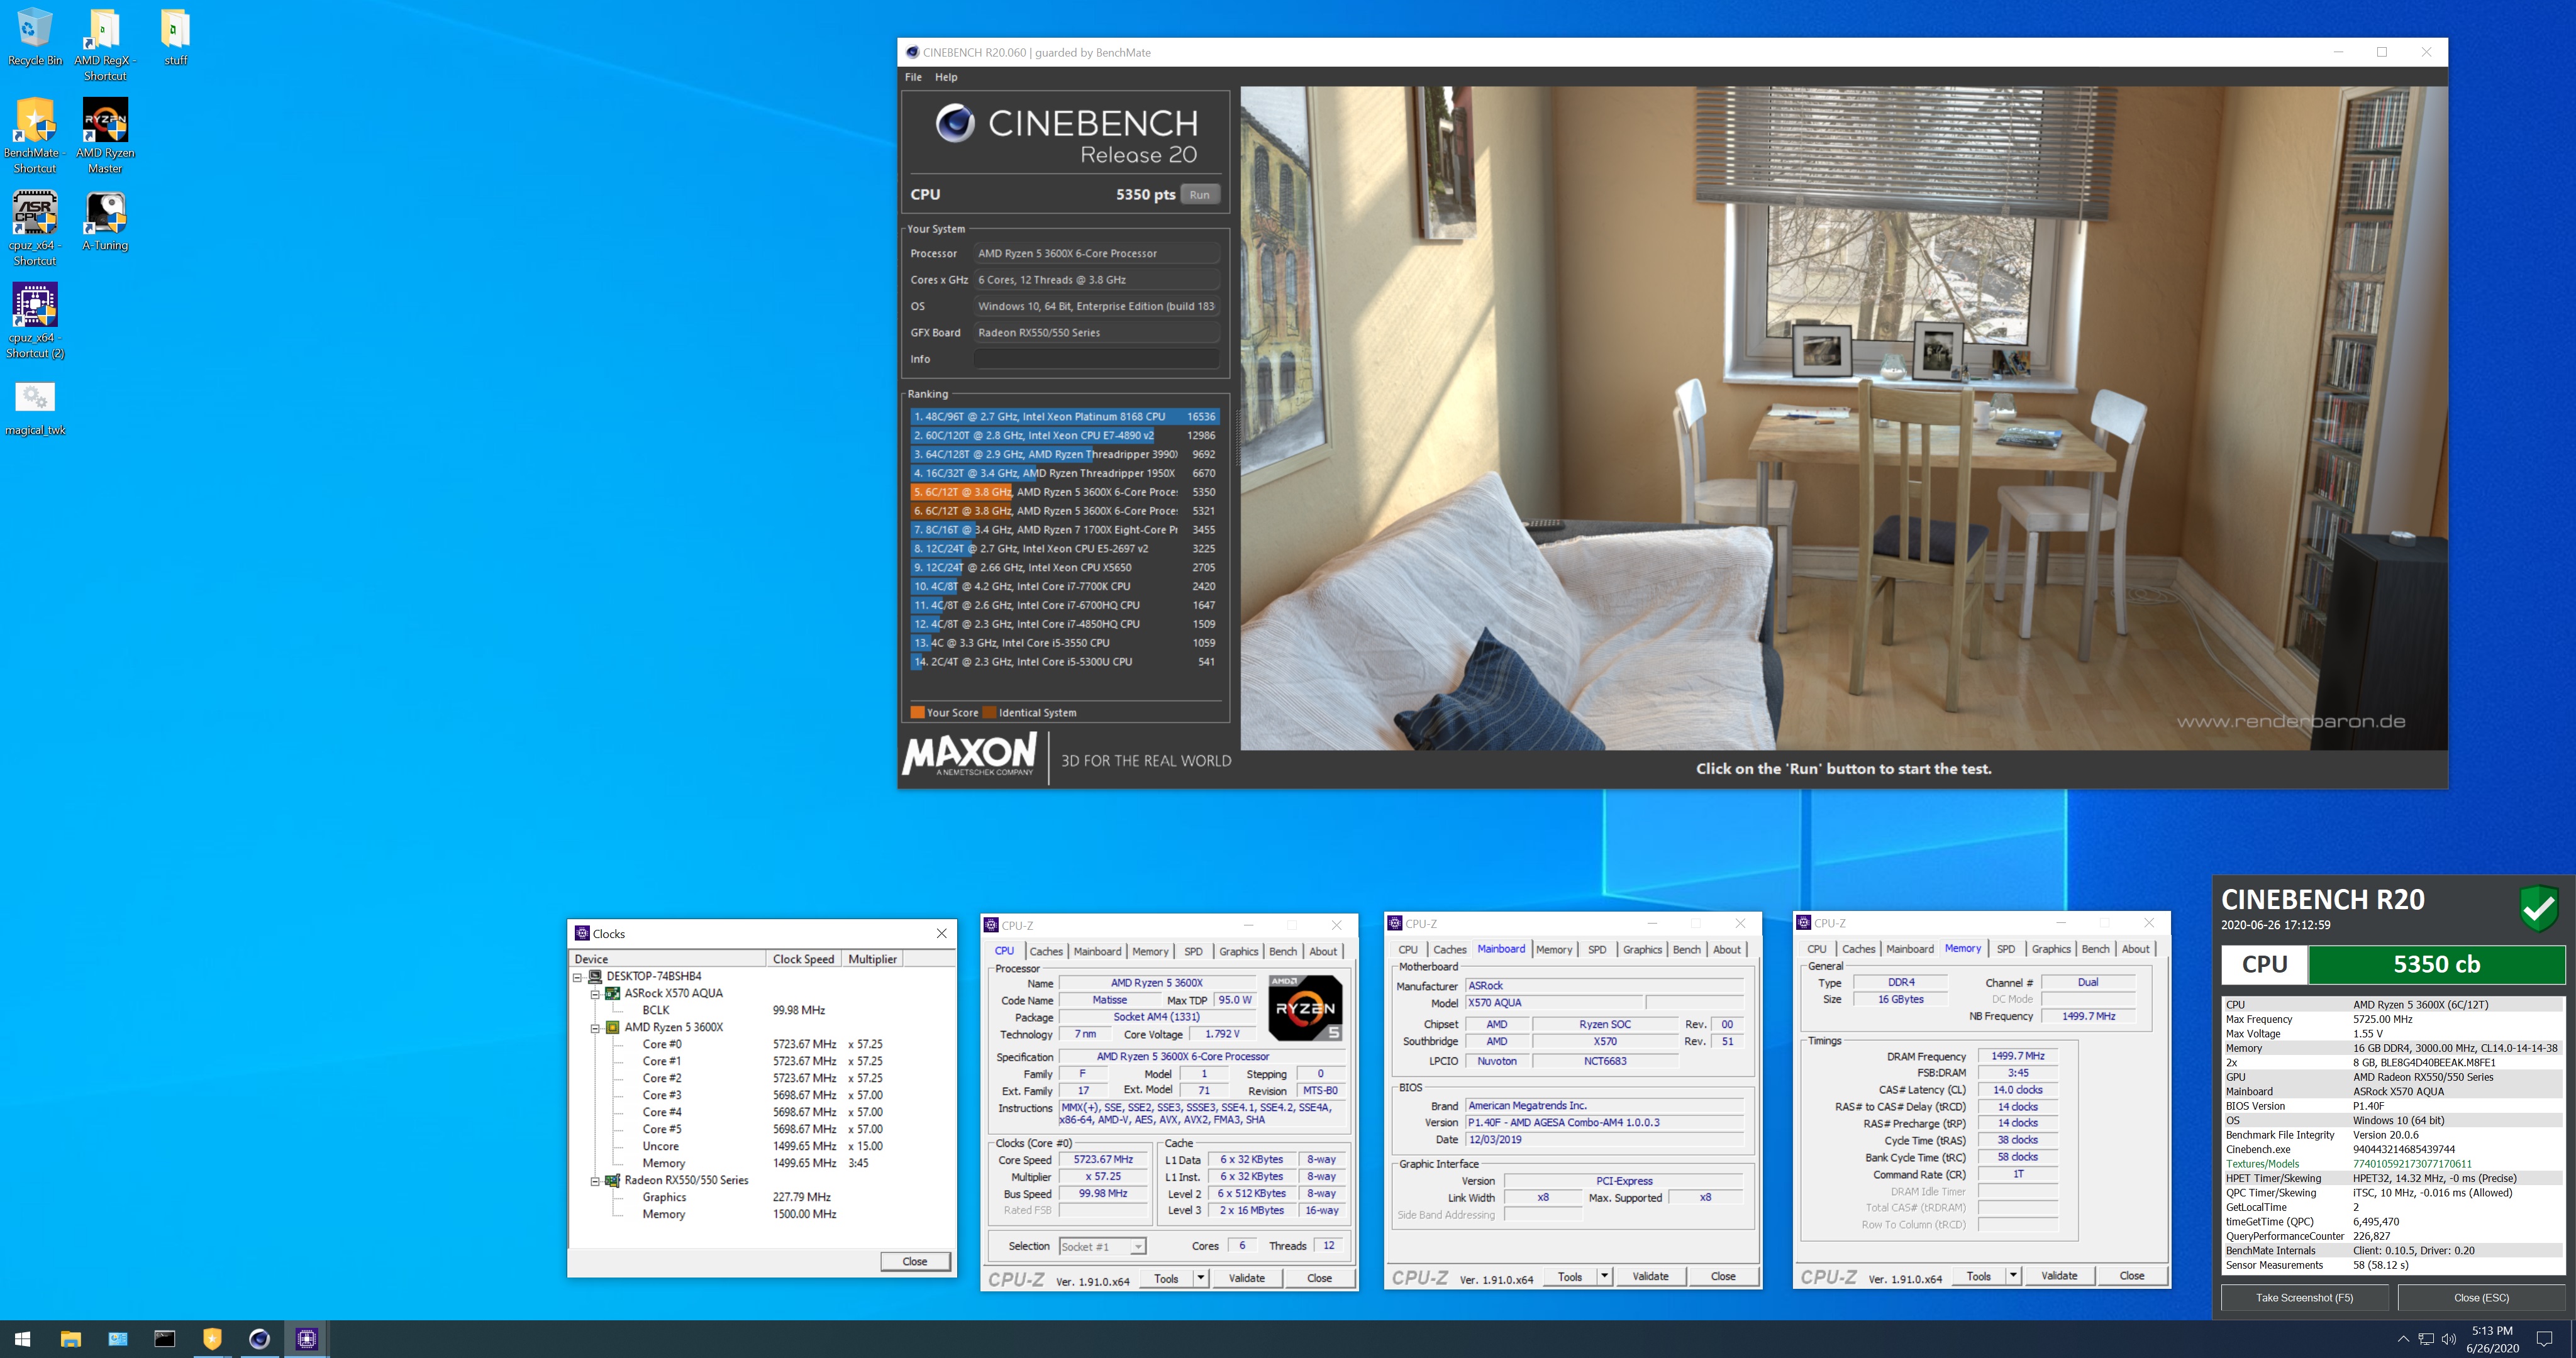
Task: Open About tab in Memory CPU-Z window
Action: (x=2135, y=949)
